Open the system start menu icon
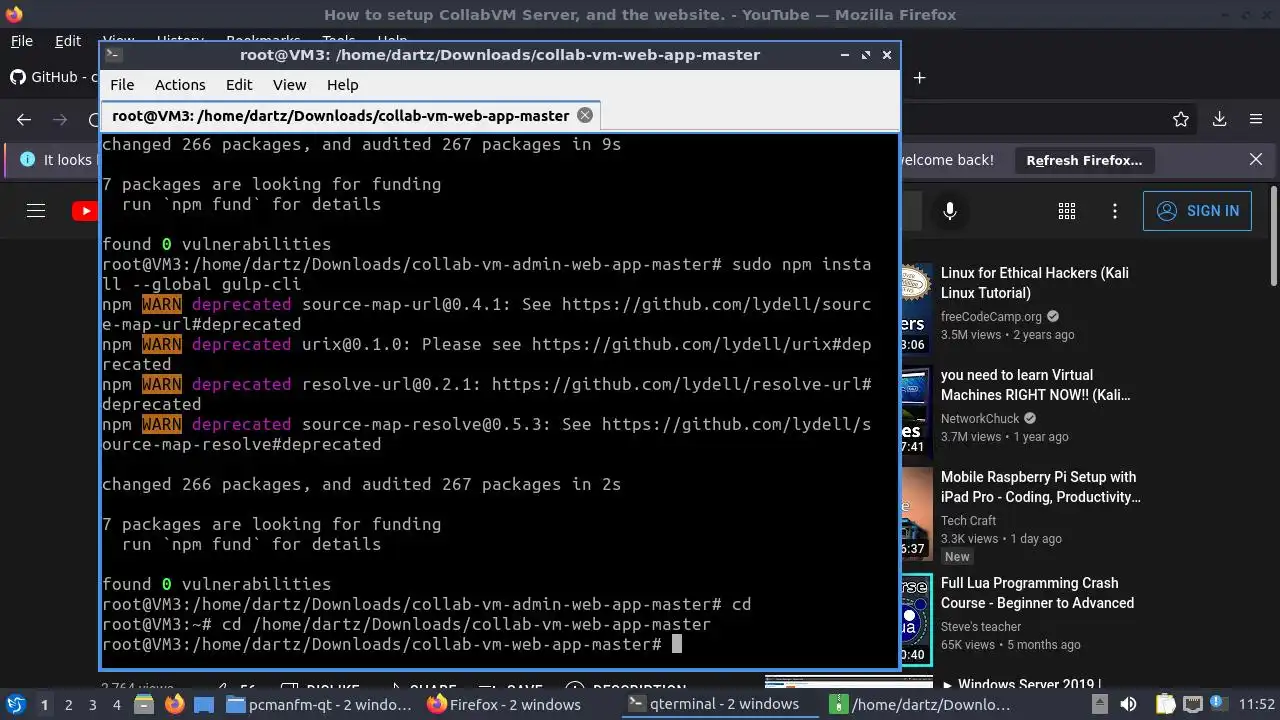1280x720 pixels. (x=15, y=705)
